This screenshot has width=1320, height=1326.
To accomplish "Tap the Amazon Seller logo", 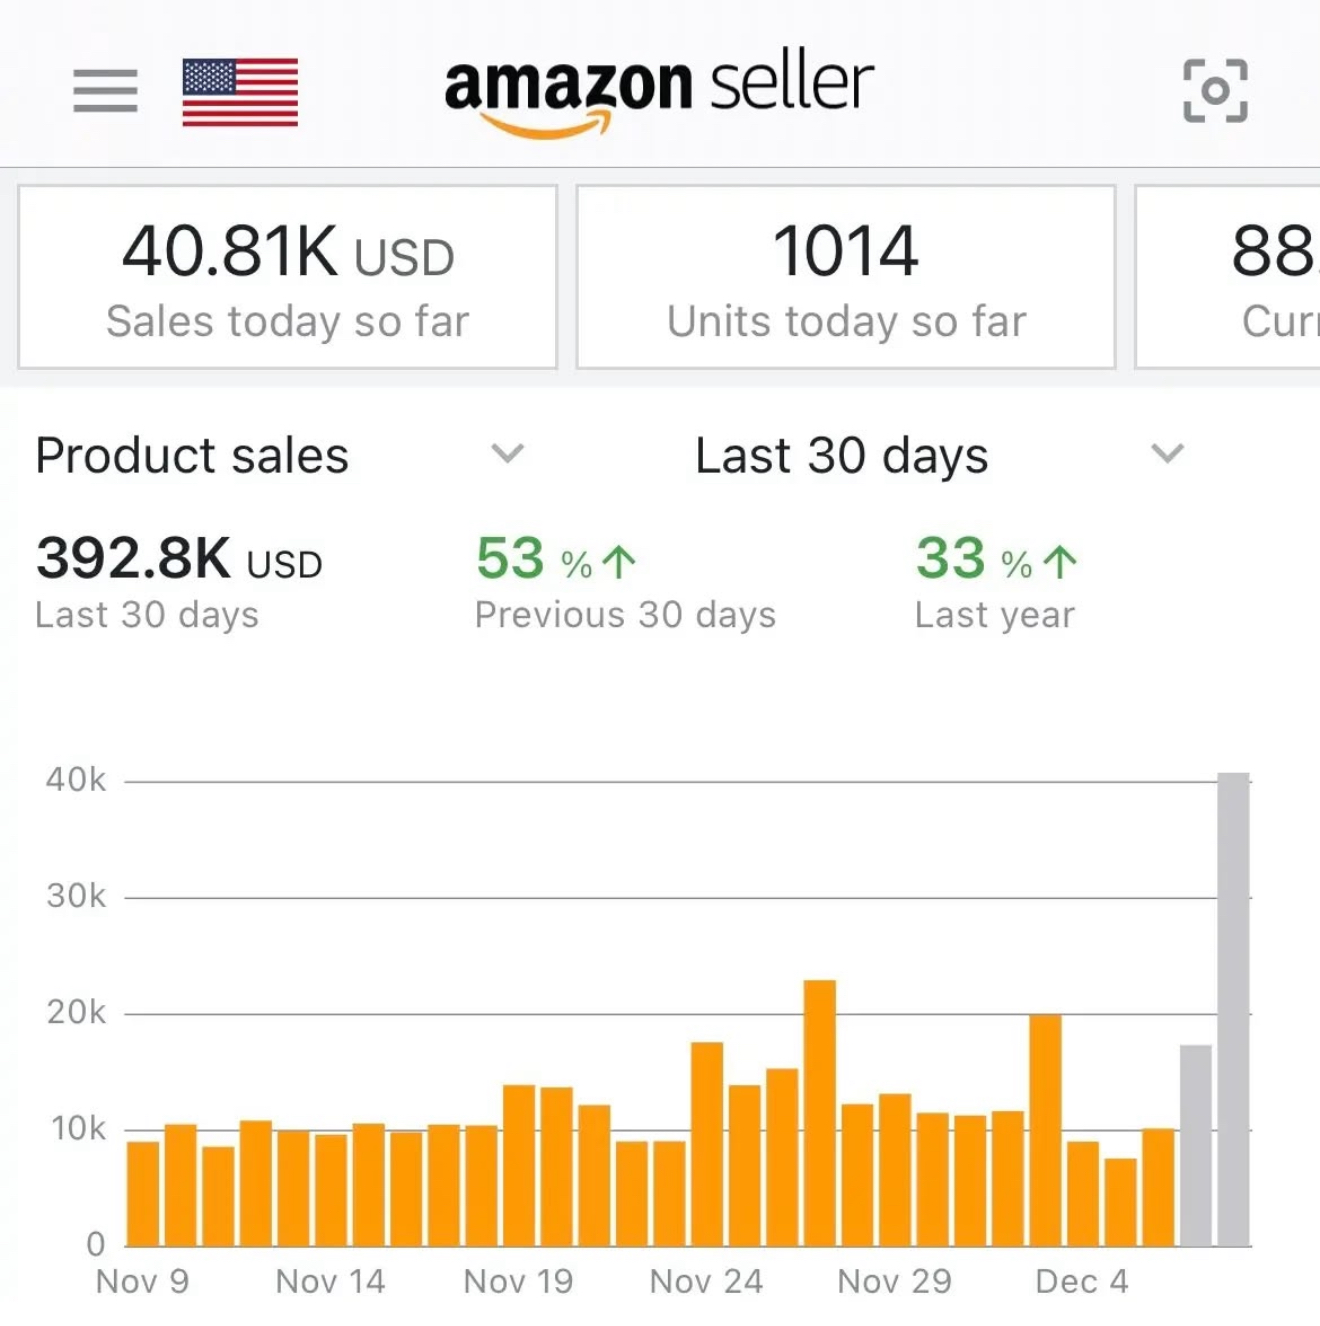I will 659,92.
